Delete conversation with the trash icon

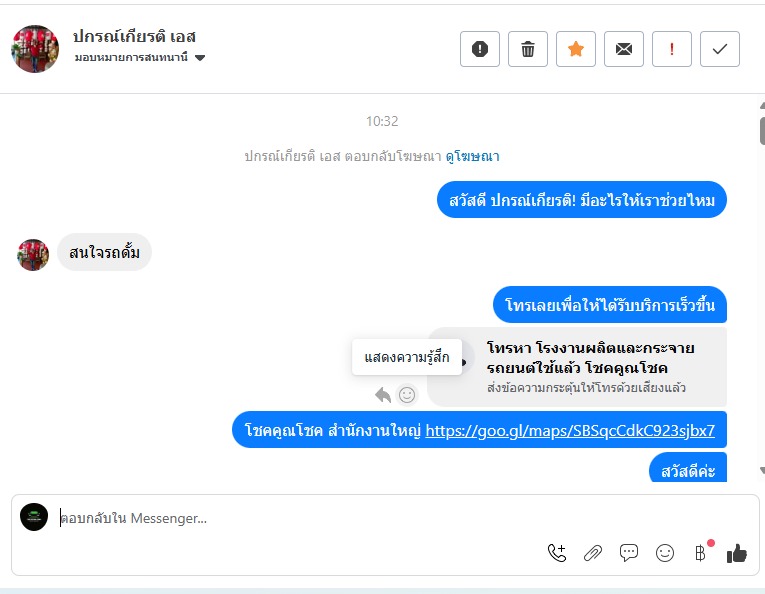[528, 49]
